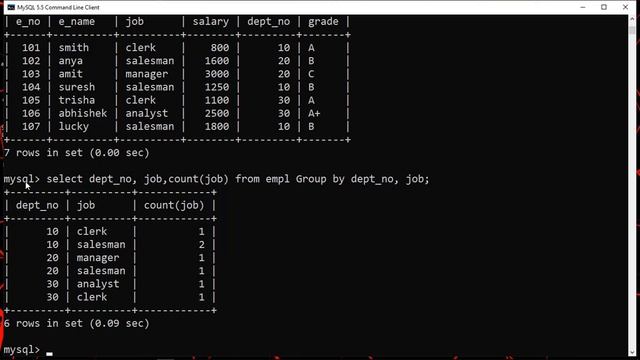Click the employee name 'trisha'
Screen dimensions: 640x360
pos(76,100)
